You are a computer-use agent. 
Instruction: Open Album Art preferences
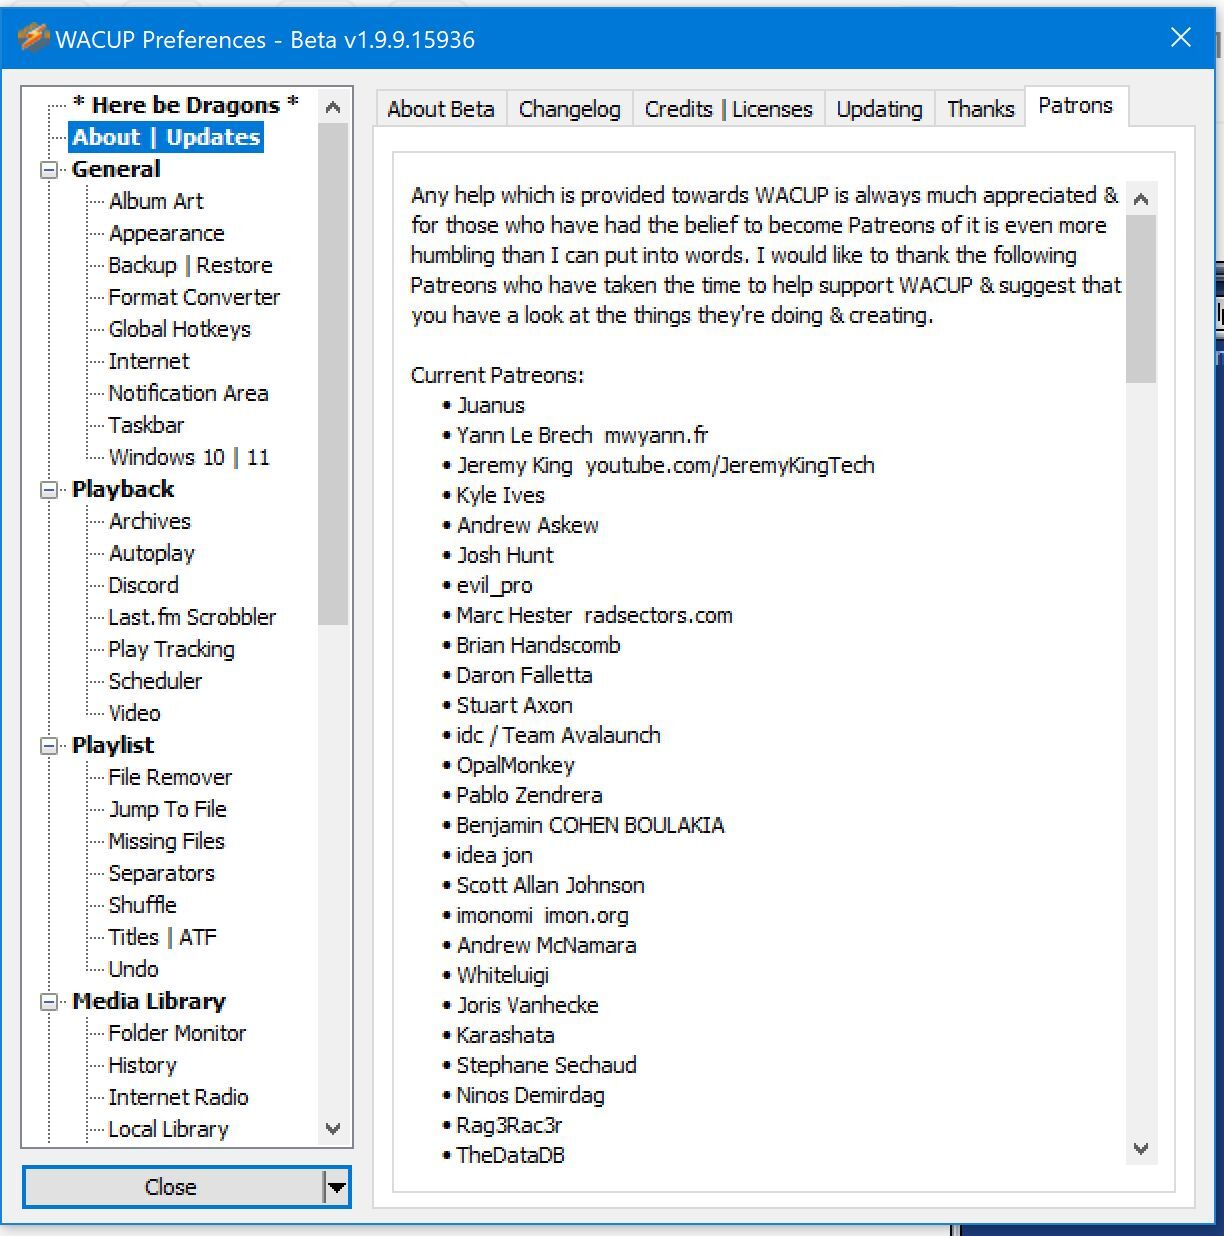pyautogui.click(x=156, y=201)
